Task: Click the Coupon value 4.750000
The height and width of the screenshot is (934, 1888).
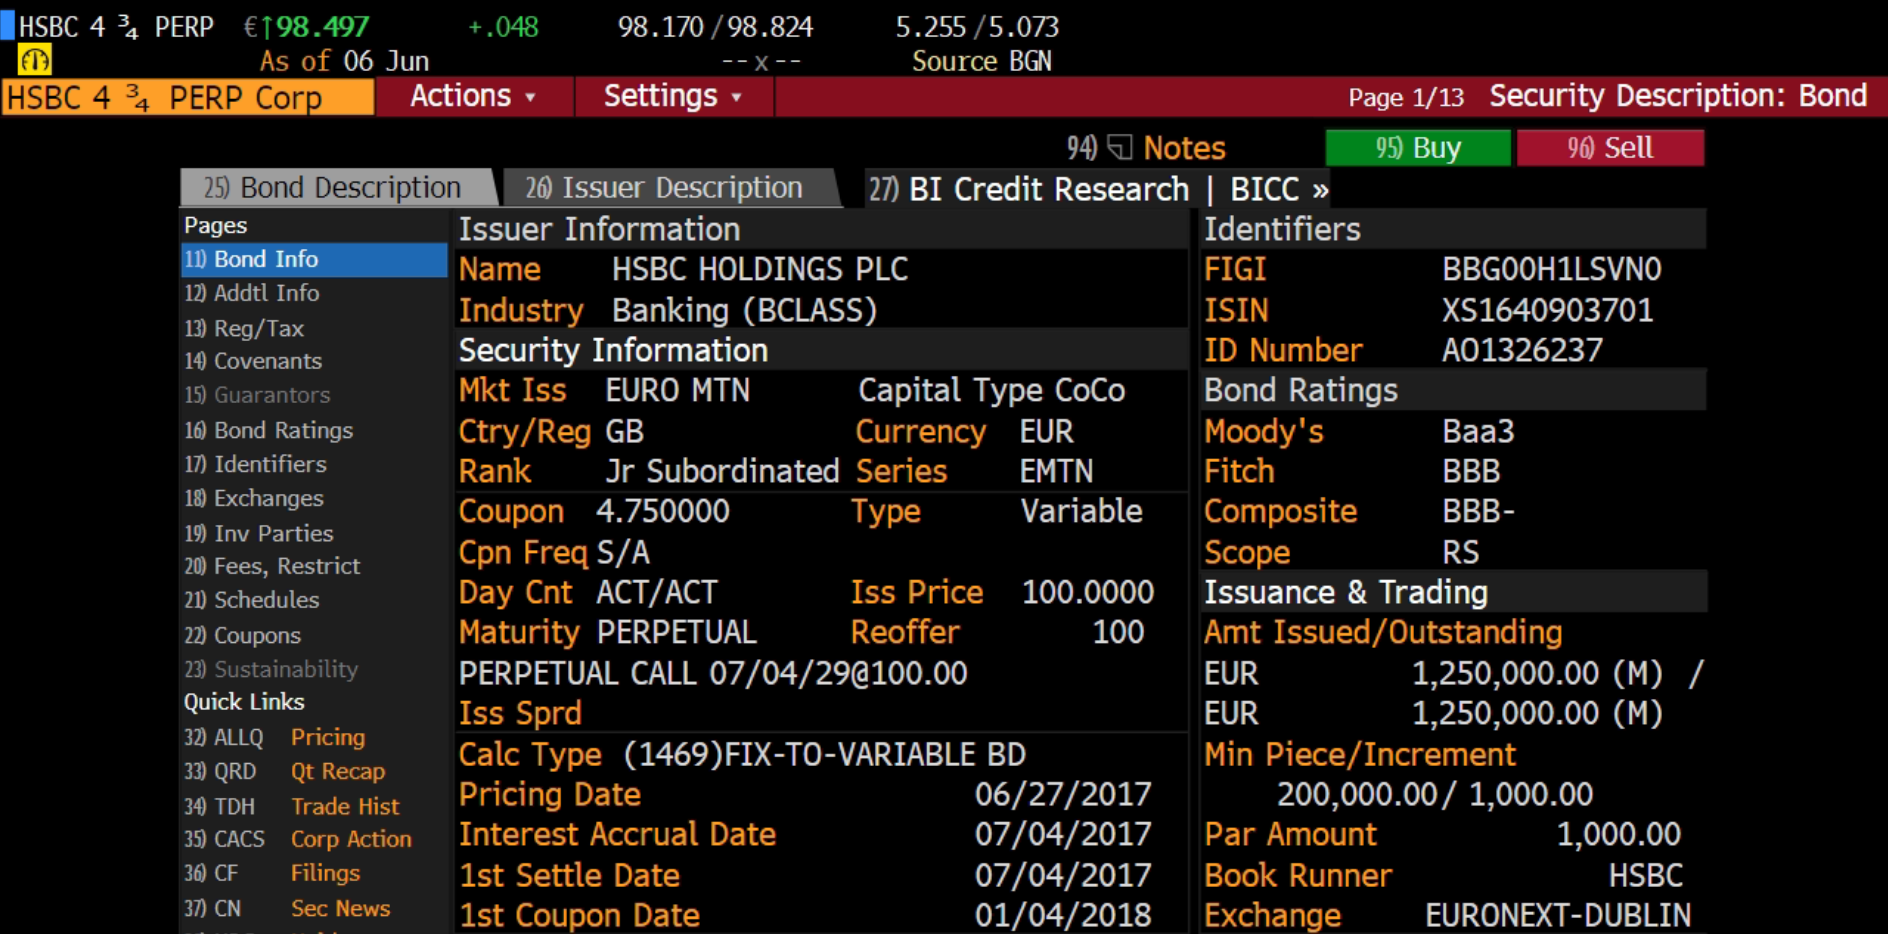Action: pos(663,511)
